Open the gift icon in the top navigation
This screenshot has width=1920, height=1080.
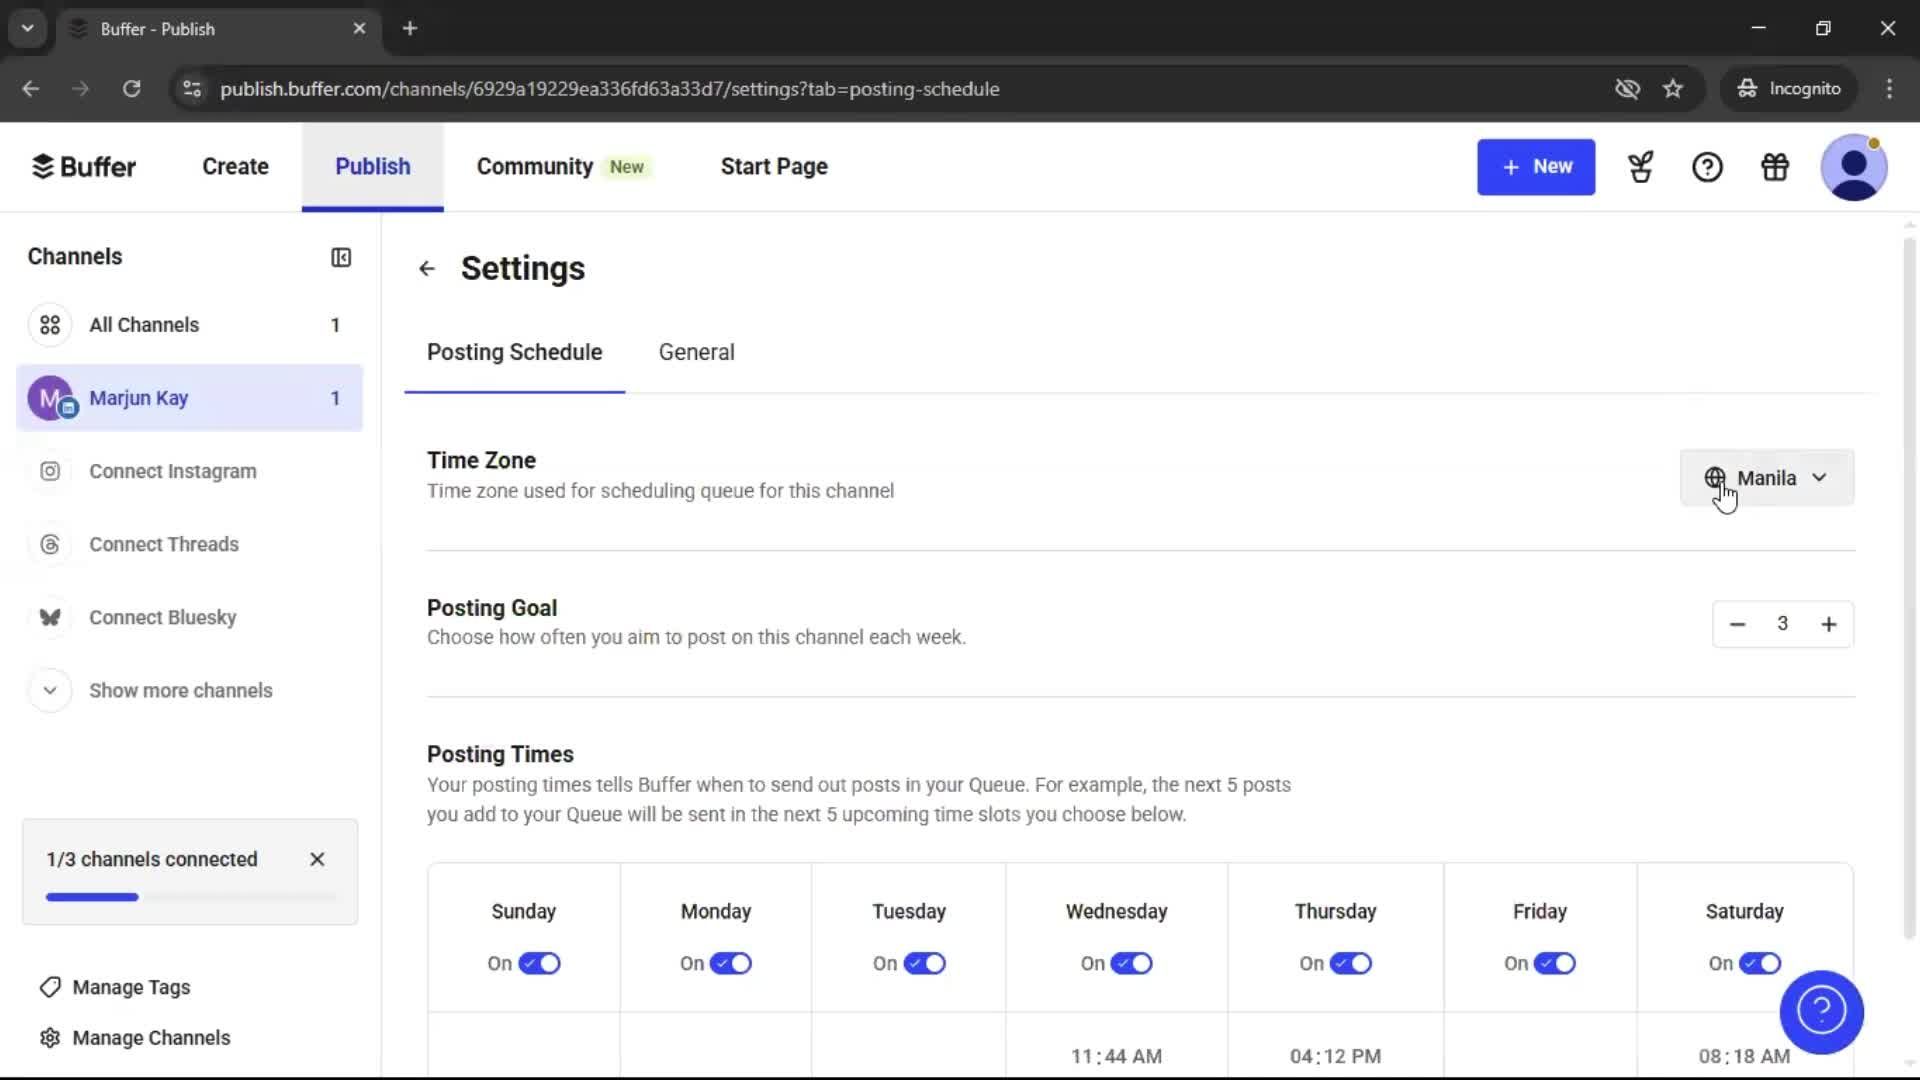click(1774, 167)
